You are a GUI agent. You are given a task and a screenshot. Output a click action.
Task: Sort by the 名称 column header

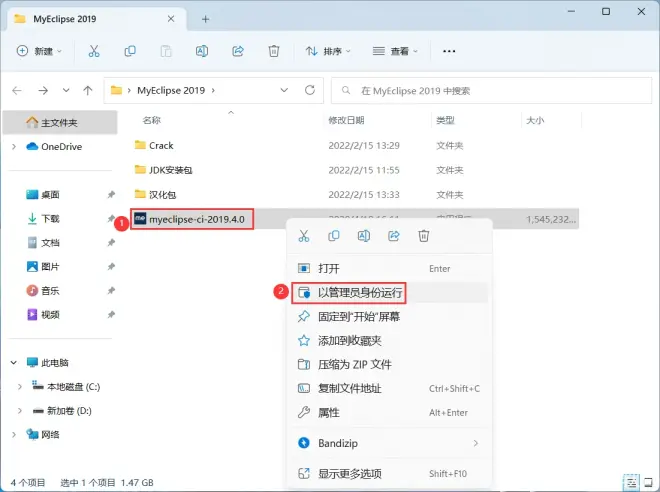coord(152,120)
